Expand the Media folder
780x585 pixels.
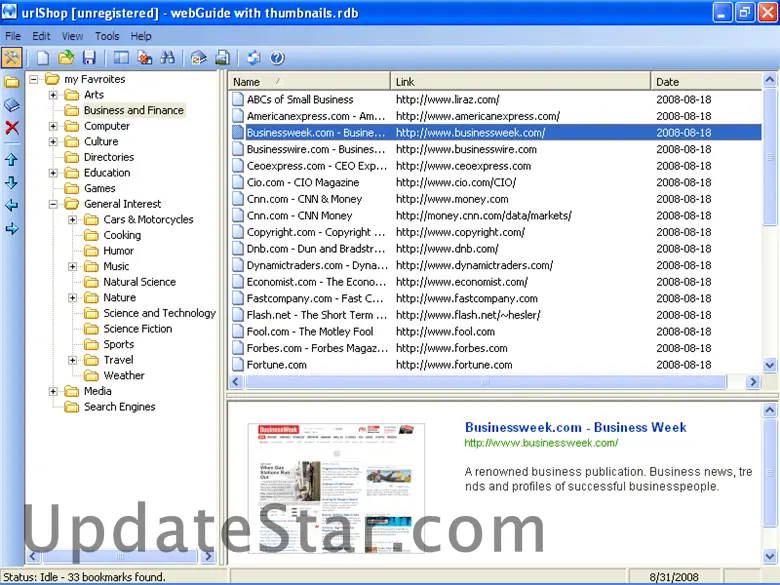53,391
